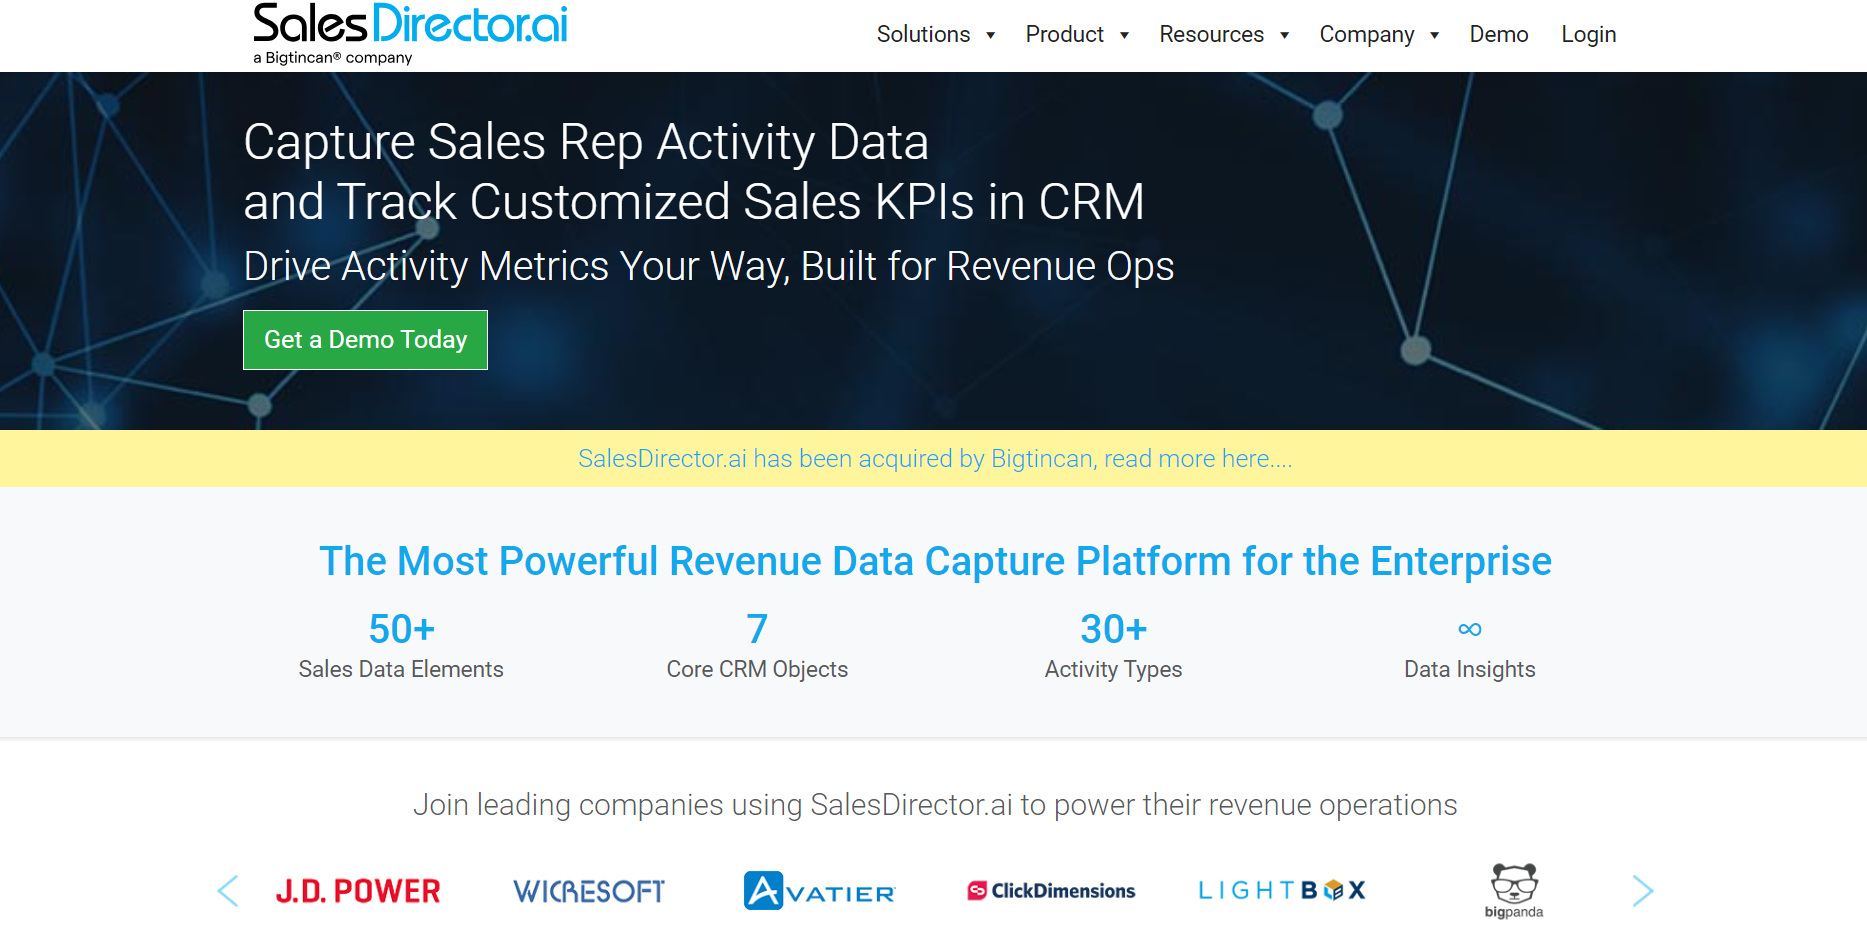Click the 30+ Activity Types statistic

pos(1113,646)
